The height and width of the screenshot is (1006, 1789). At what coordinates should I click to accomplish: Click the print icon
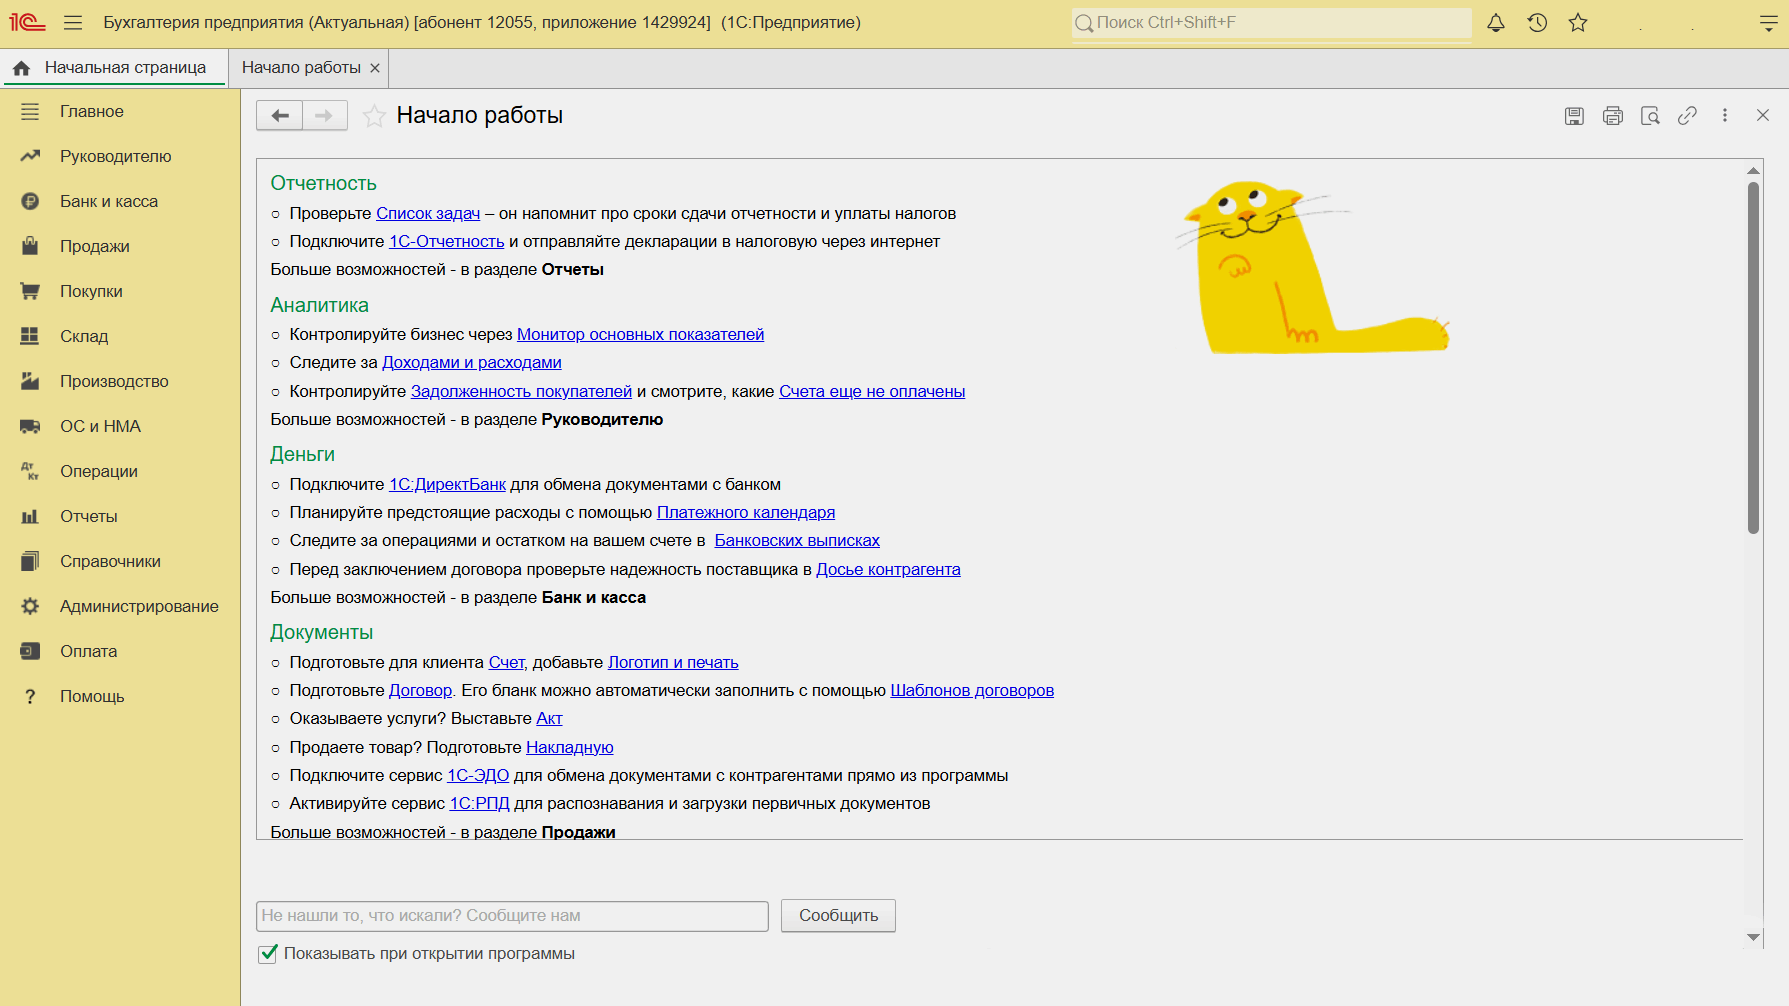(1612, 116)
